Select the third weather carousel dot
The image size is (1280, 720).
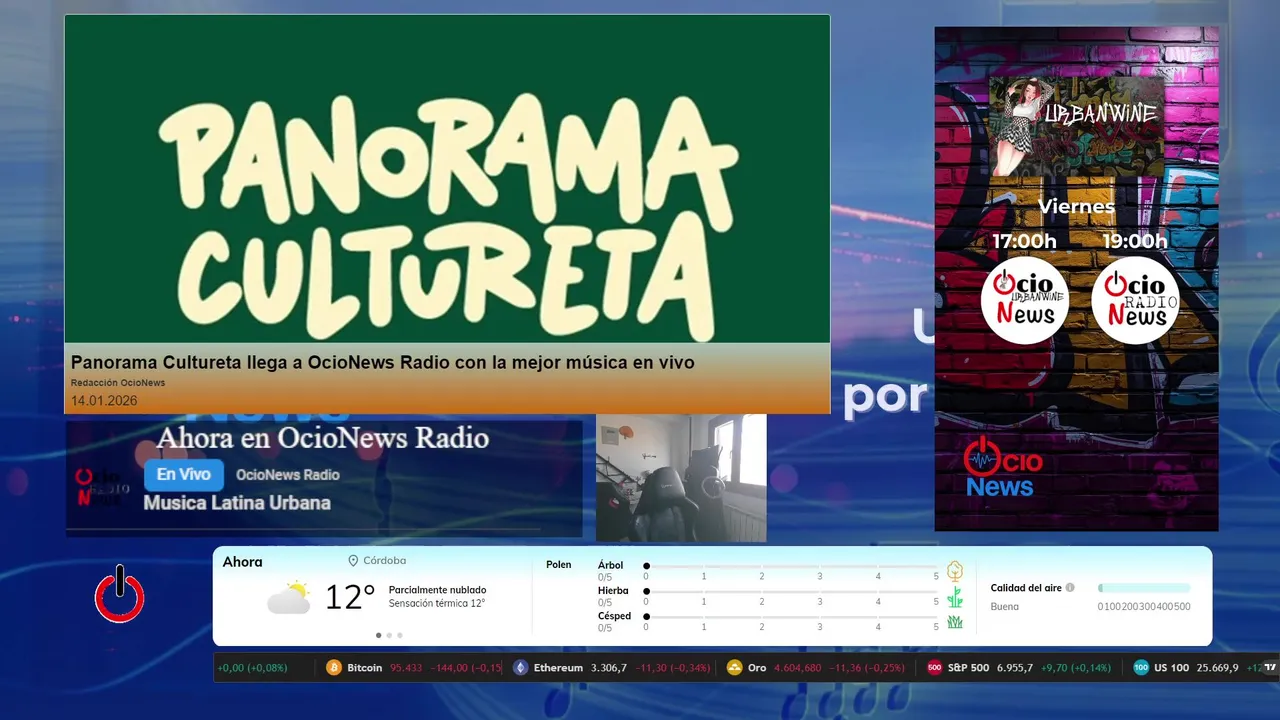[400, 635]
